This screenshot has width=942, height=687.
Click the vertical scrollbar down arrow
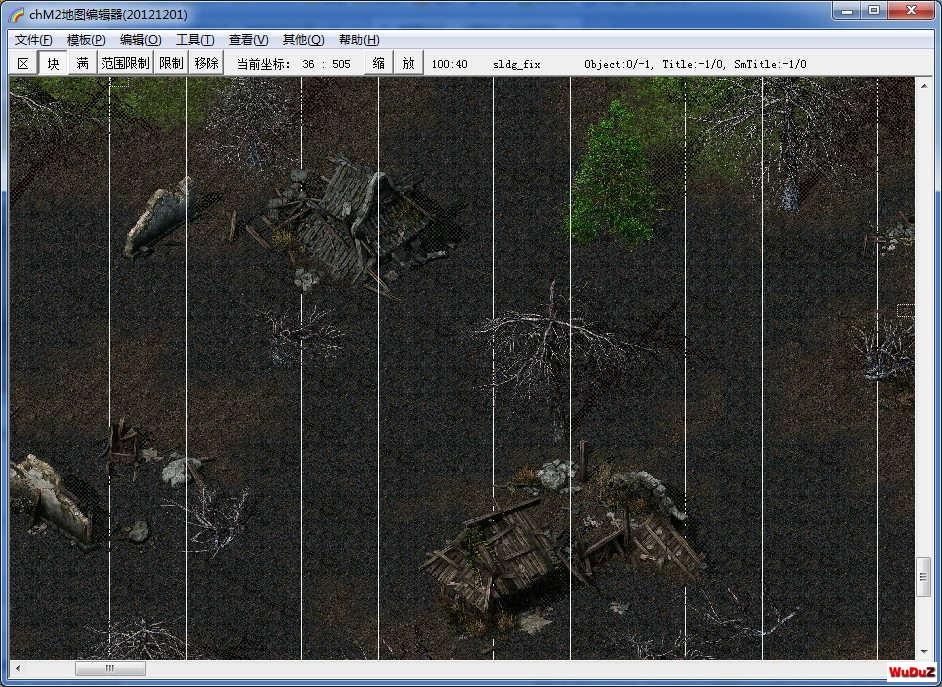[x=924, y=652]
